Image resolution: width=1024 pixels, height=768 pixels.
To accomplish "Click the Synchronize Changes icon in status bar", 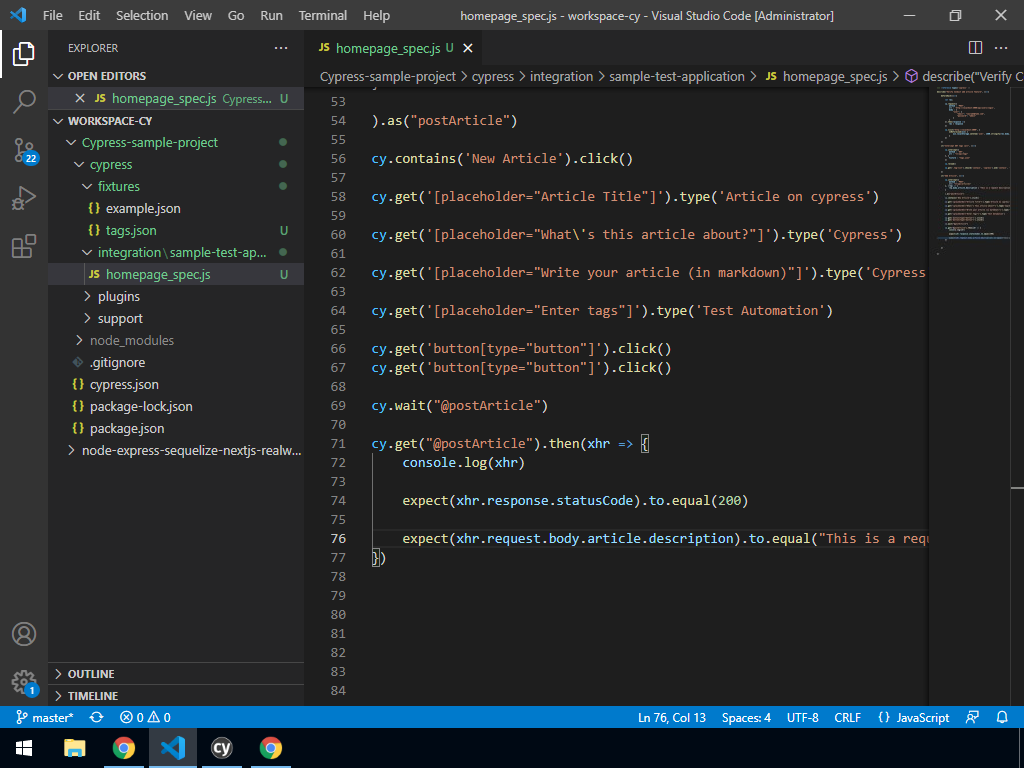I will (x=96, y=717).
